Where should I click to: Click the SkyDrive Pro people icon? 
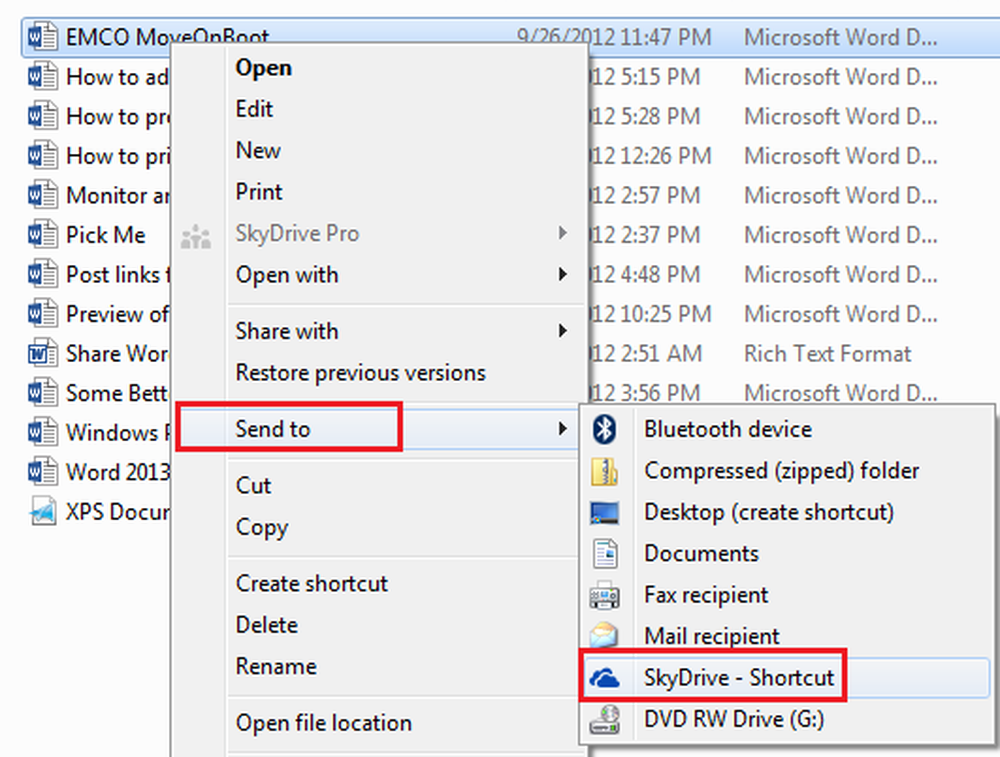point(196,237)
